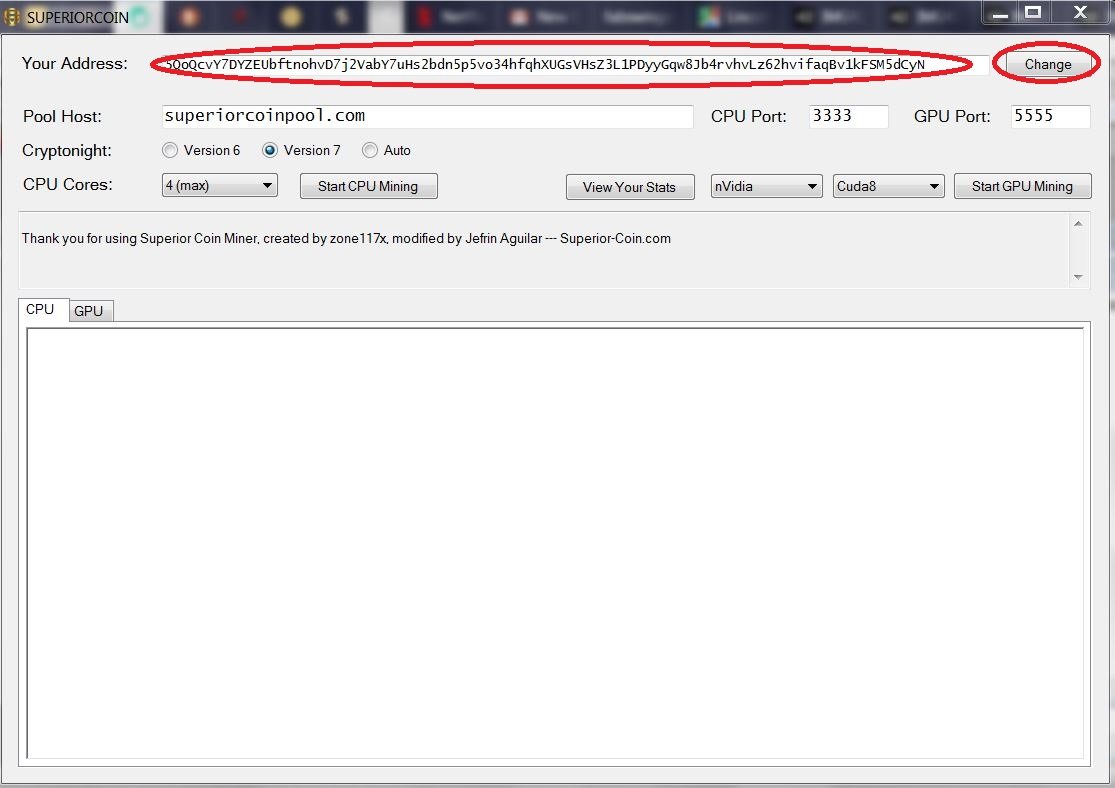Switch to the CPU tab
Image resolution: width=1115 pixels, height=788 pixels.
[41, 309]
